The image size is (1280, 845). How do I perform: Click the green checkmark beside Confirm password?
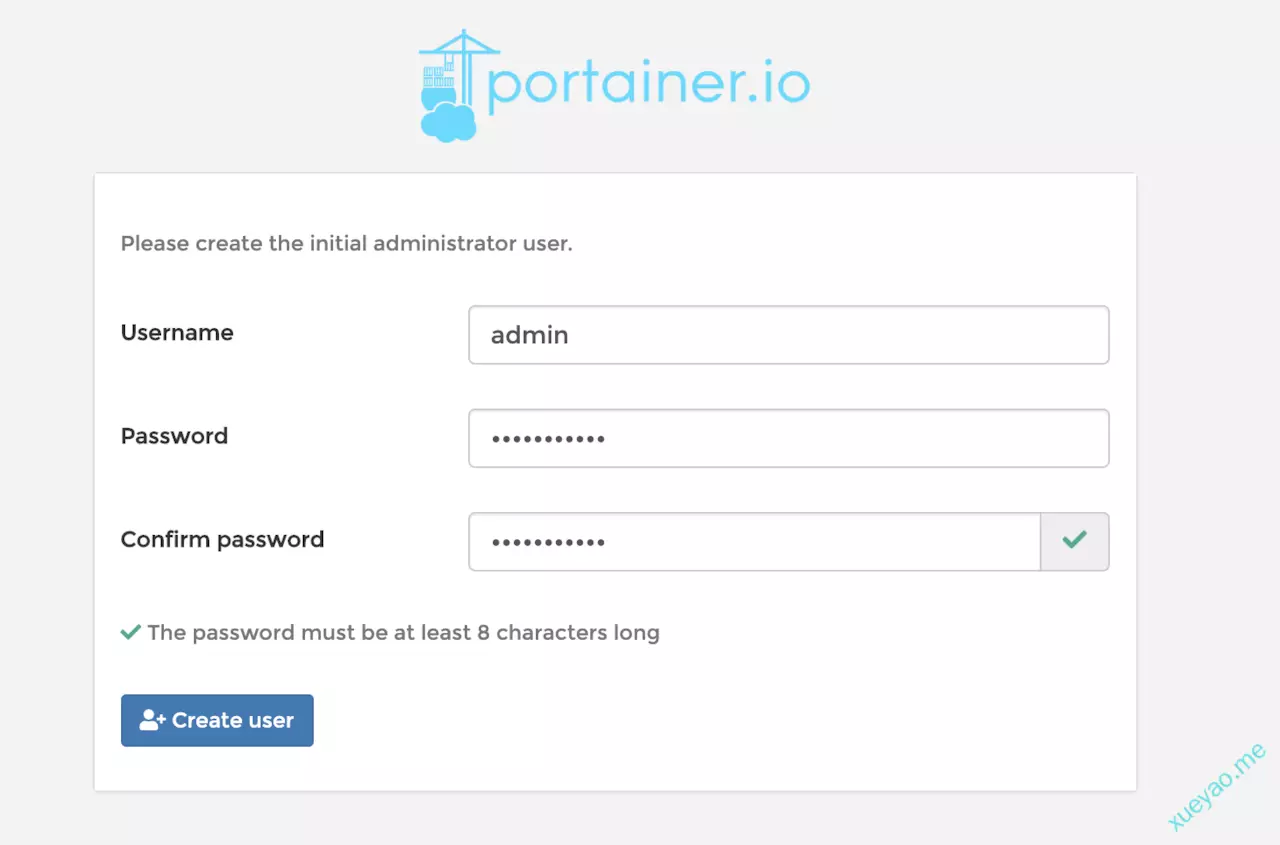(1074, 541)
